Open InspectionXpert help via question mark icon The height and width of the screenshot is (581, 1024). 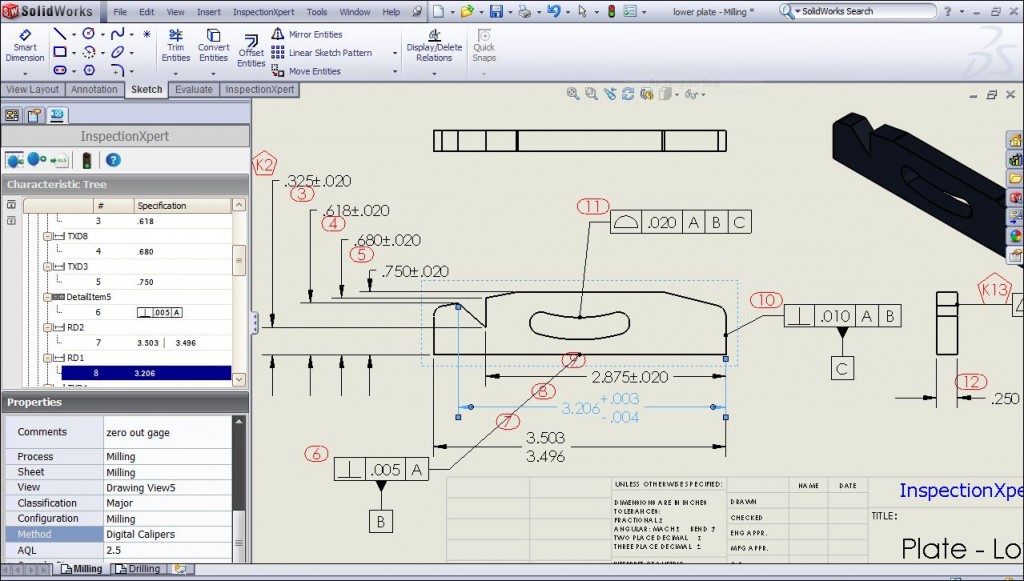pos(113,160)
